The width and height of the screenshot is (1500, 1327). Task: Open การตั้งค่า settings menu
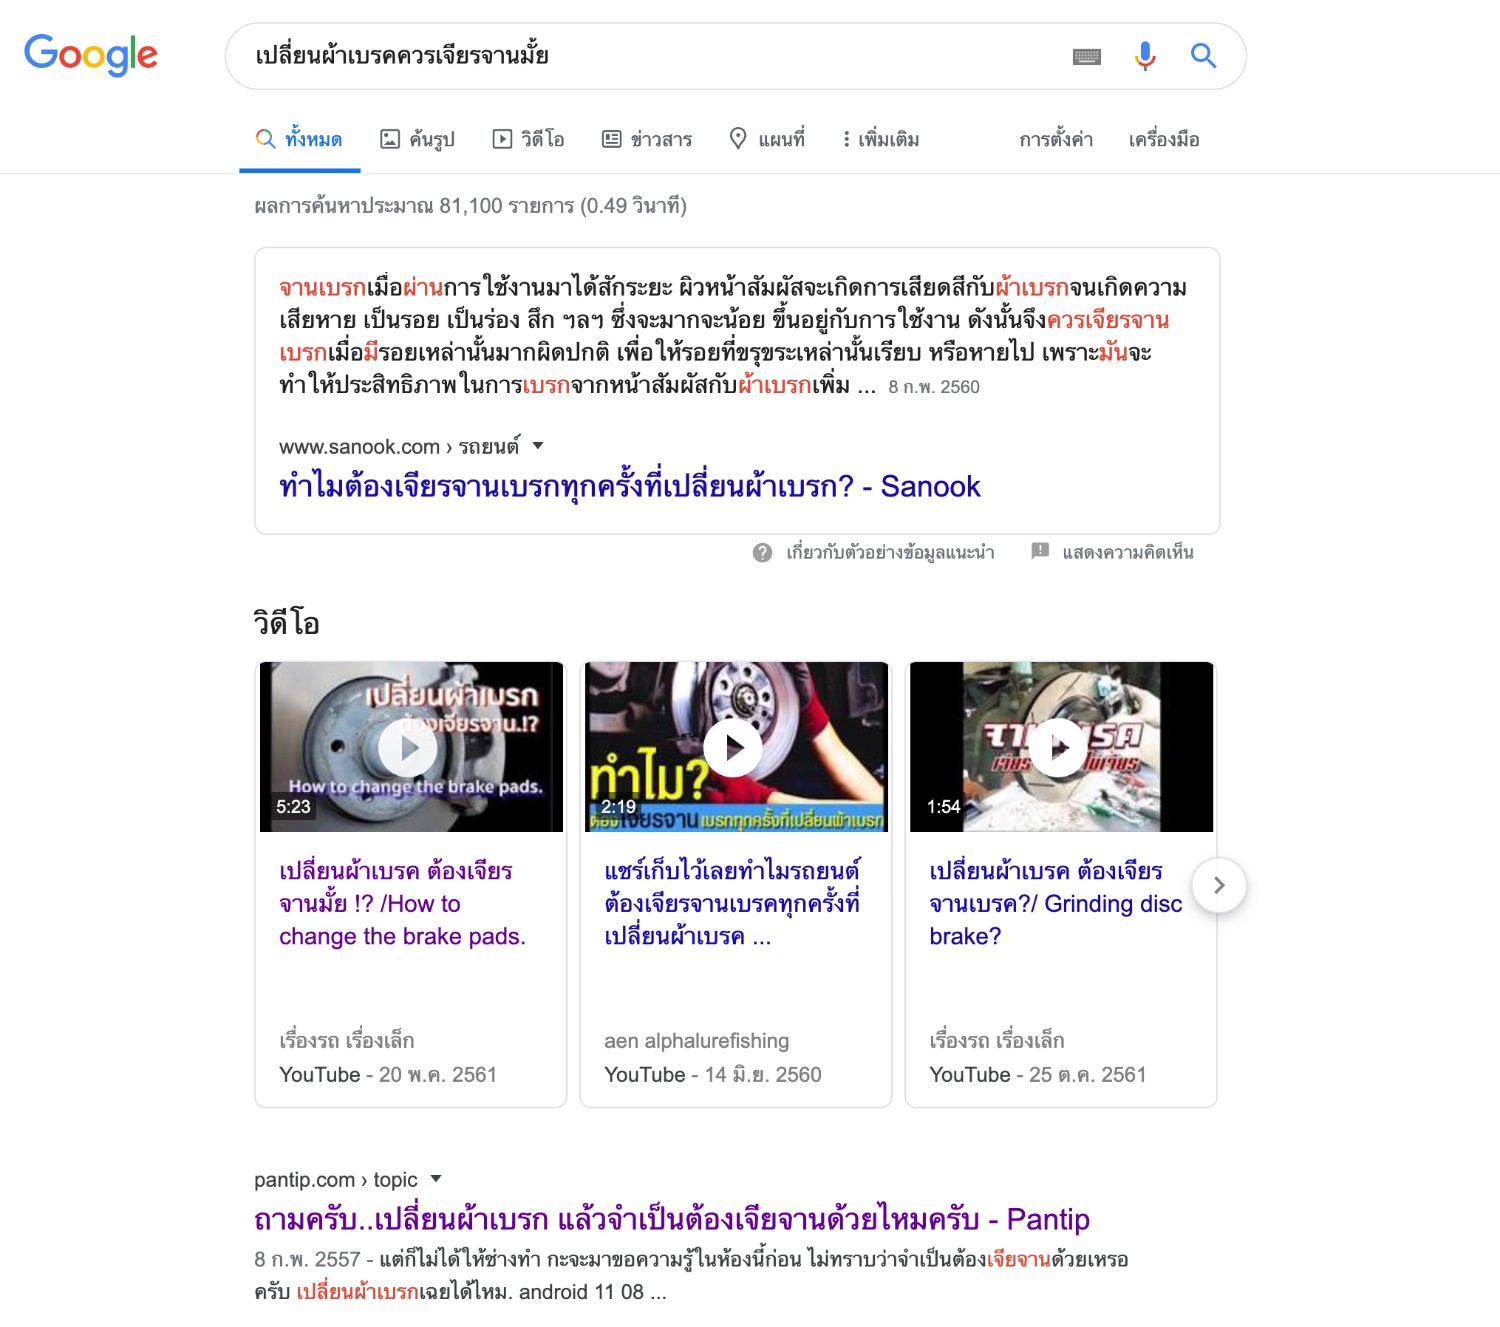pyautogui.click(x=1056, y=139)
